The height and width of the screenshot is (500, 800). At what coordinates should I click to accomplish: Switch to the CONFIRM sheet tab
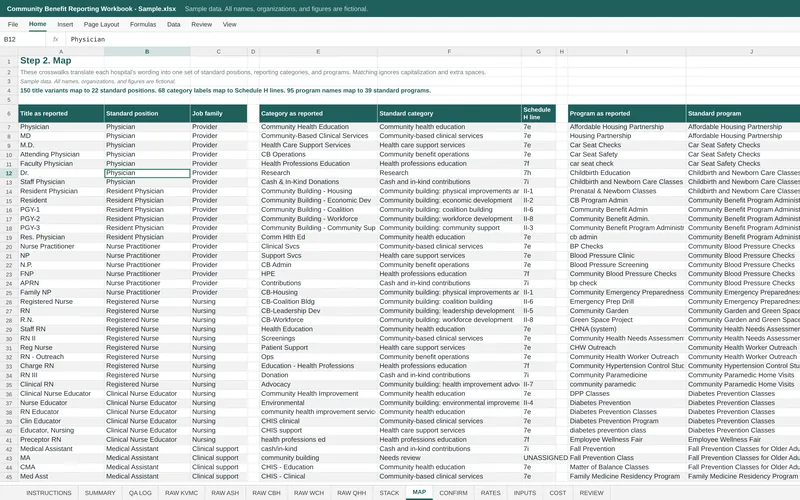tap(454, 493)
